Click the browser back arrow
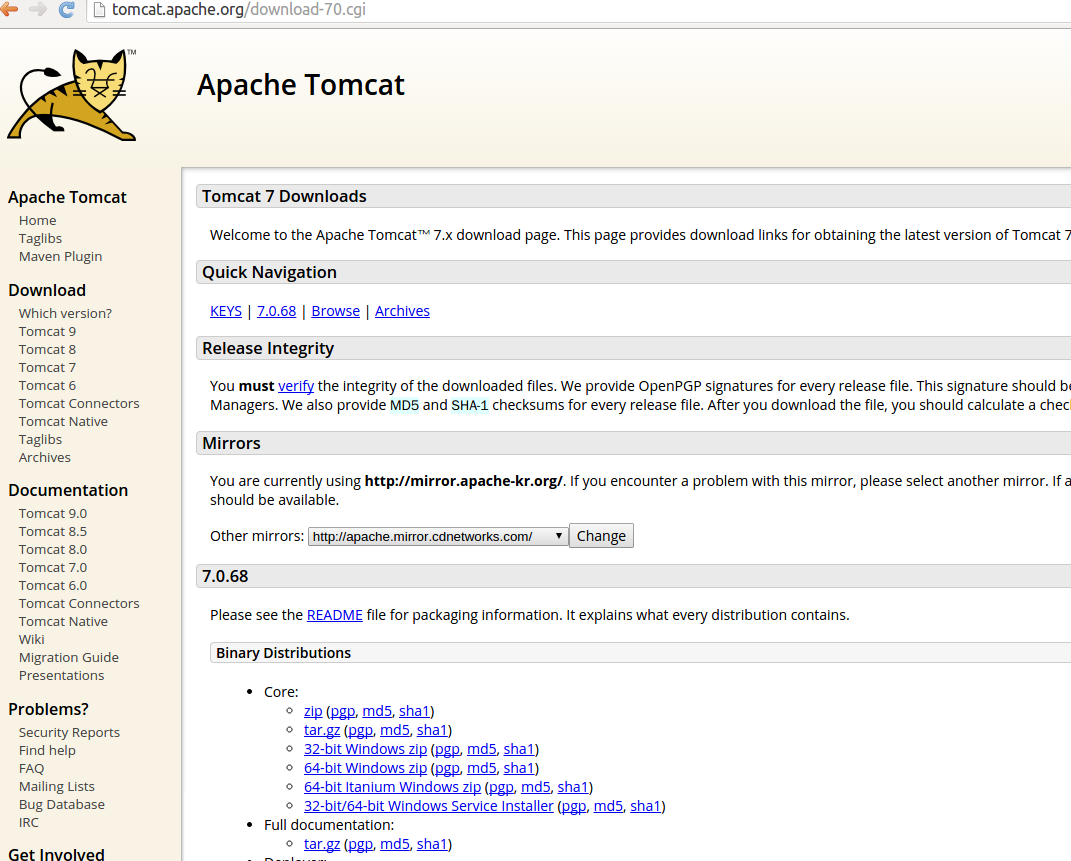 (9, 9)
